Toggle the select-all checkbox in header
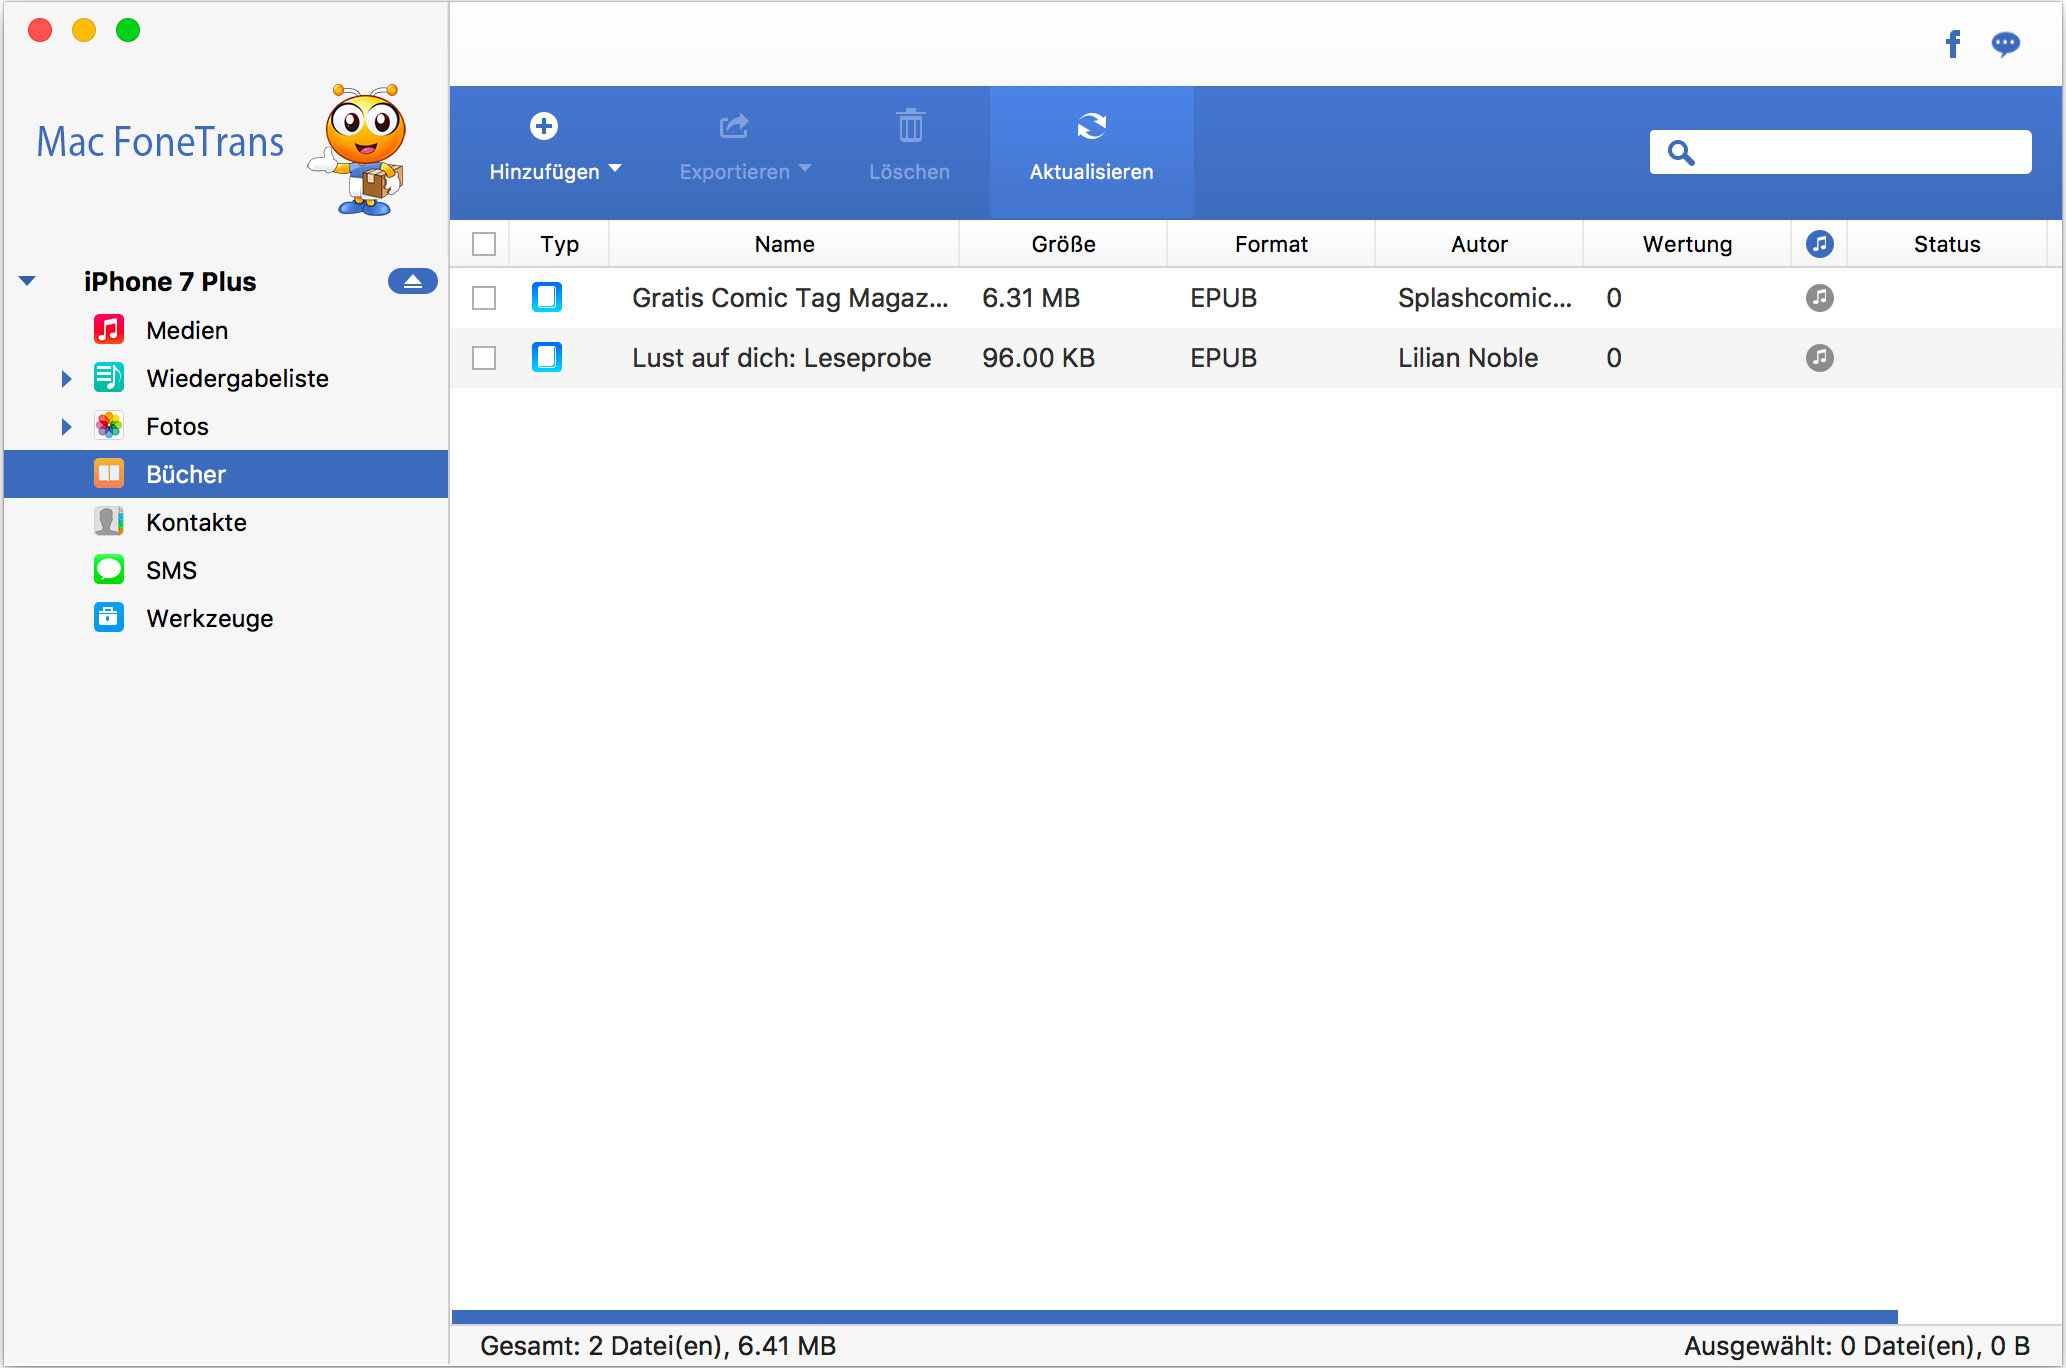Screen dimensions: 2066x1368 coord(484,244)
